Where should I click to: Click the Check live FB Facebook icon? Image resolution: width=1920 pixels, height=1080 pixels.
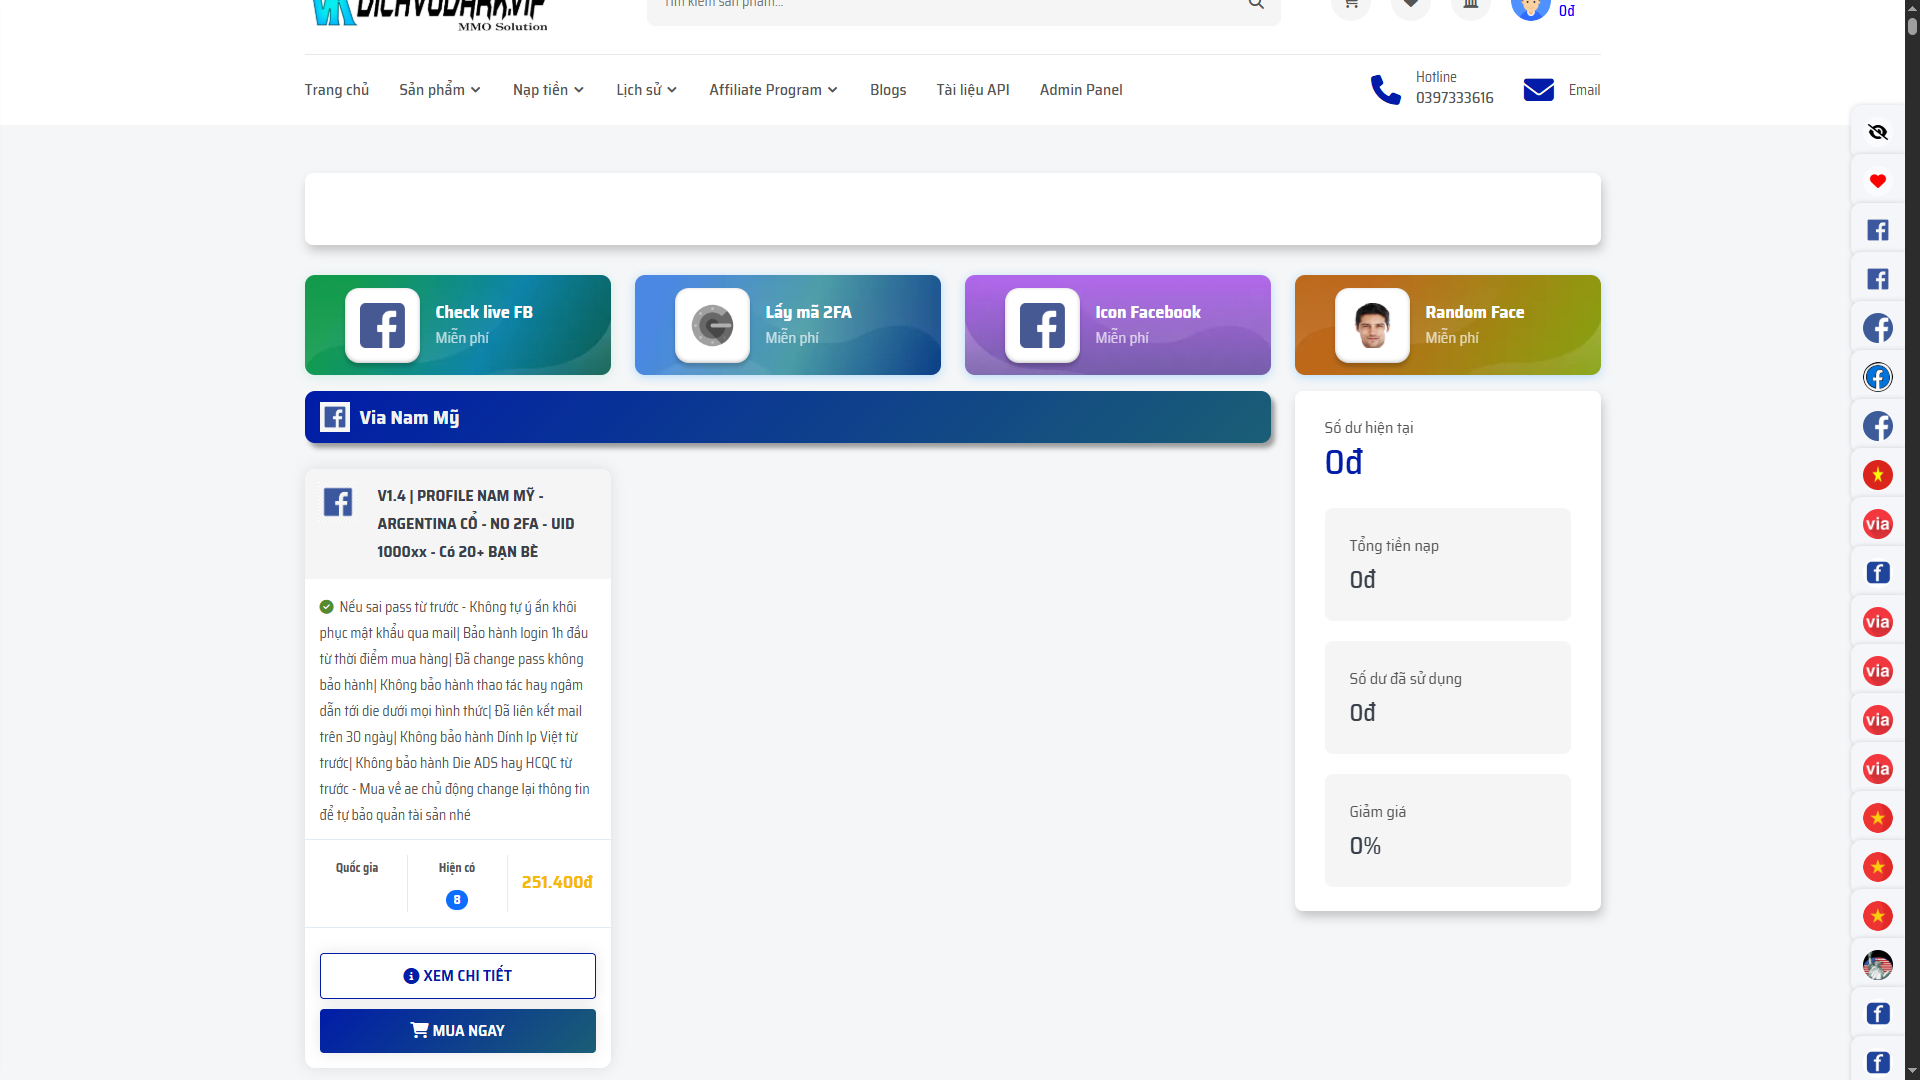click(x=382, y=326)
